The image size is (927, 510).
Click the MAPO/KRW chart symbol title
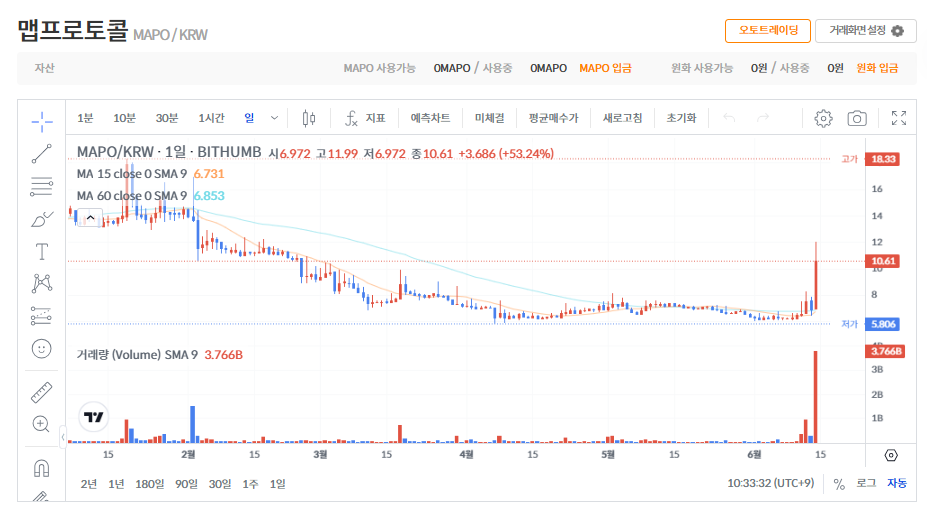tap(168, 152)
